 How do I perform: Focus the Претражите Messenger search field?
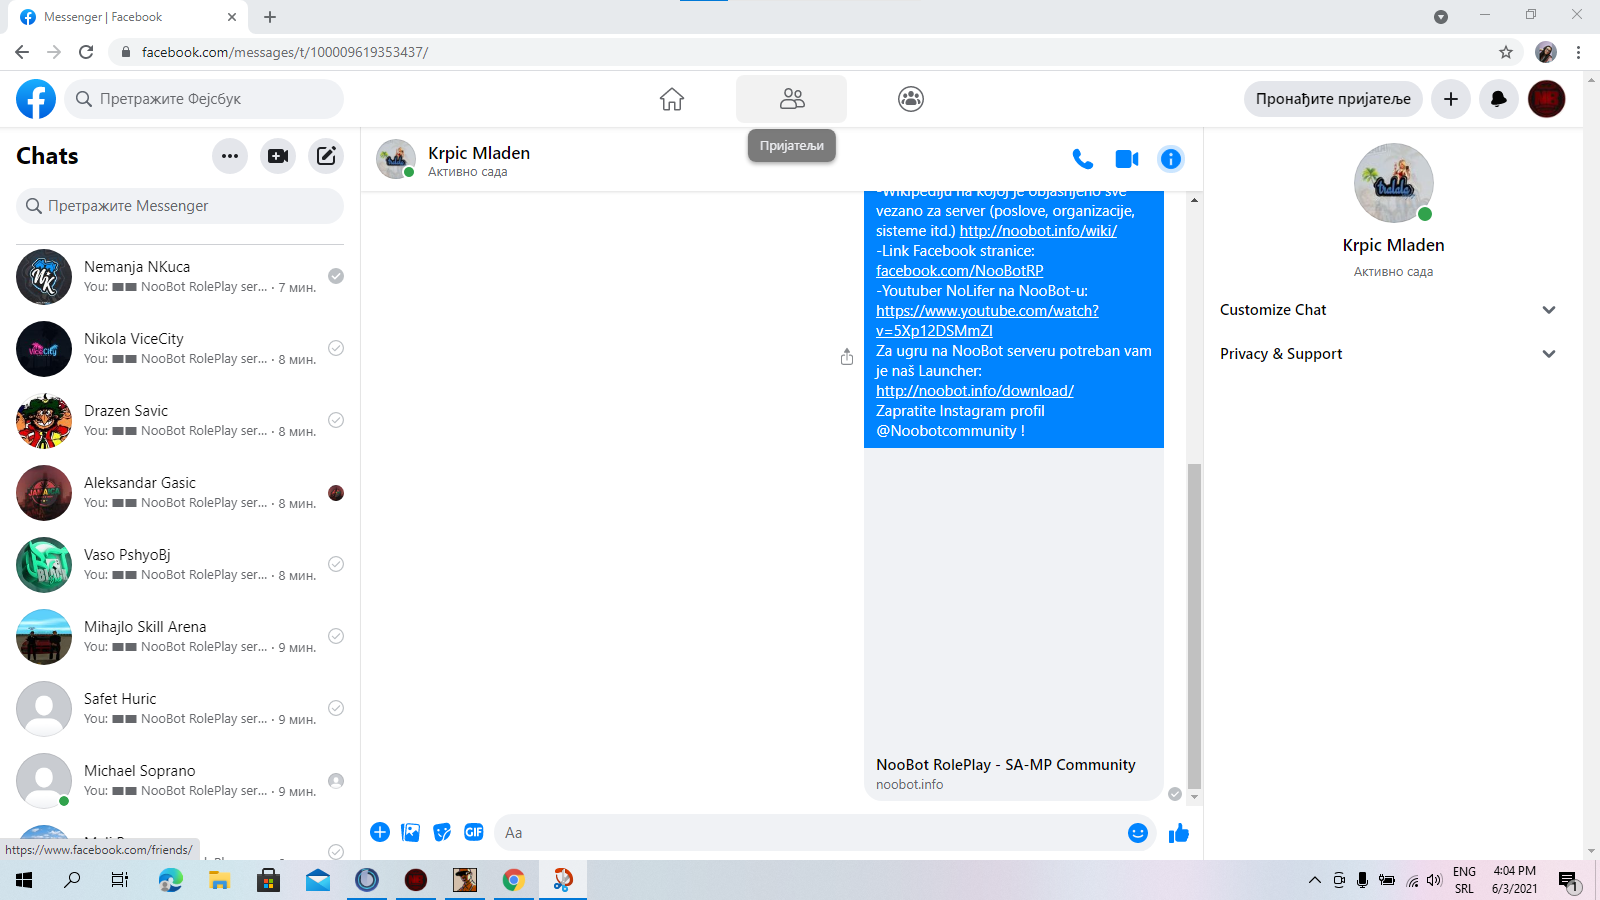pos(180,206)
